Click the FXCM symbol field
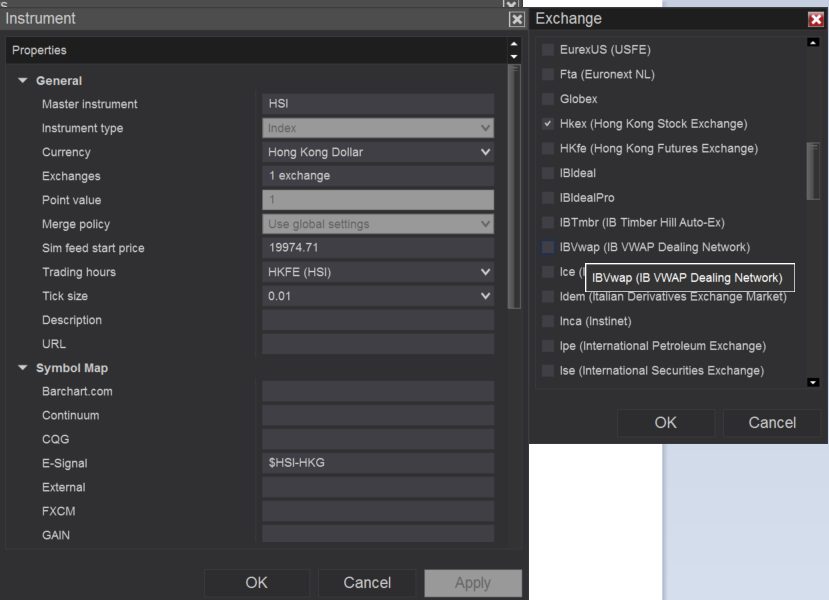Screen dimensions: 829x600 [378, 511]
